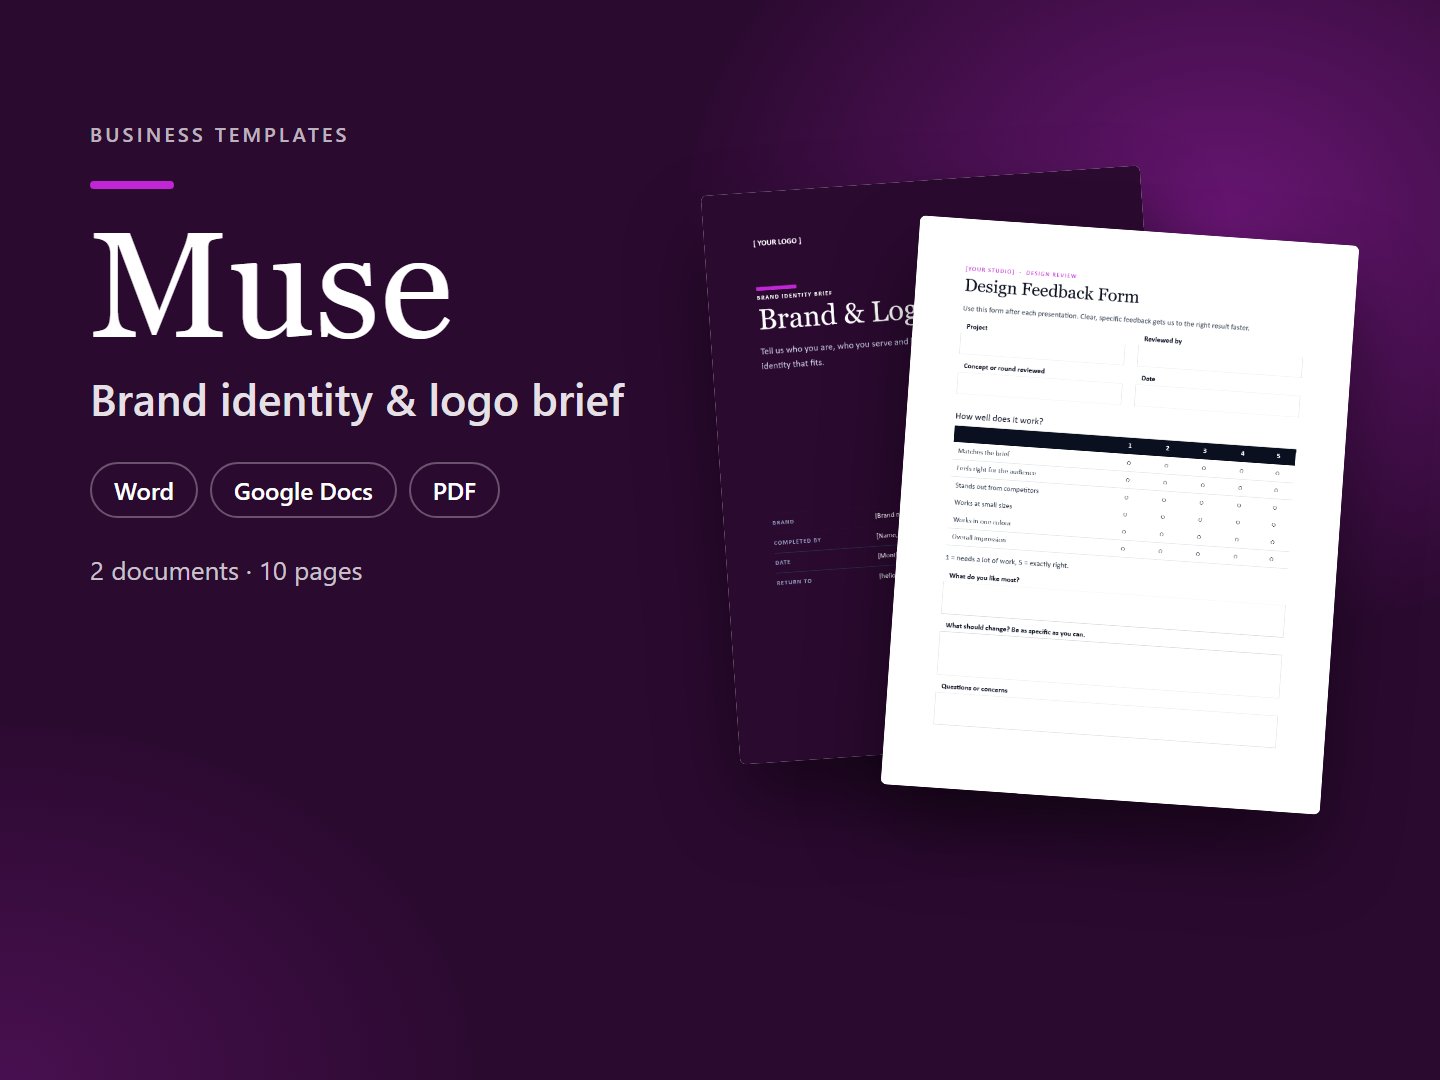Click the 'Design Feedback Form' heading
Screen dimensions: 1440x1080
(x=1051, y=292)
